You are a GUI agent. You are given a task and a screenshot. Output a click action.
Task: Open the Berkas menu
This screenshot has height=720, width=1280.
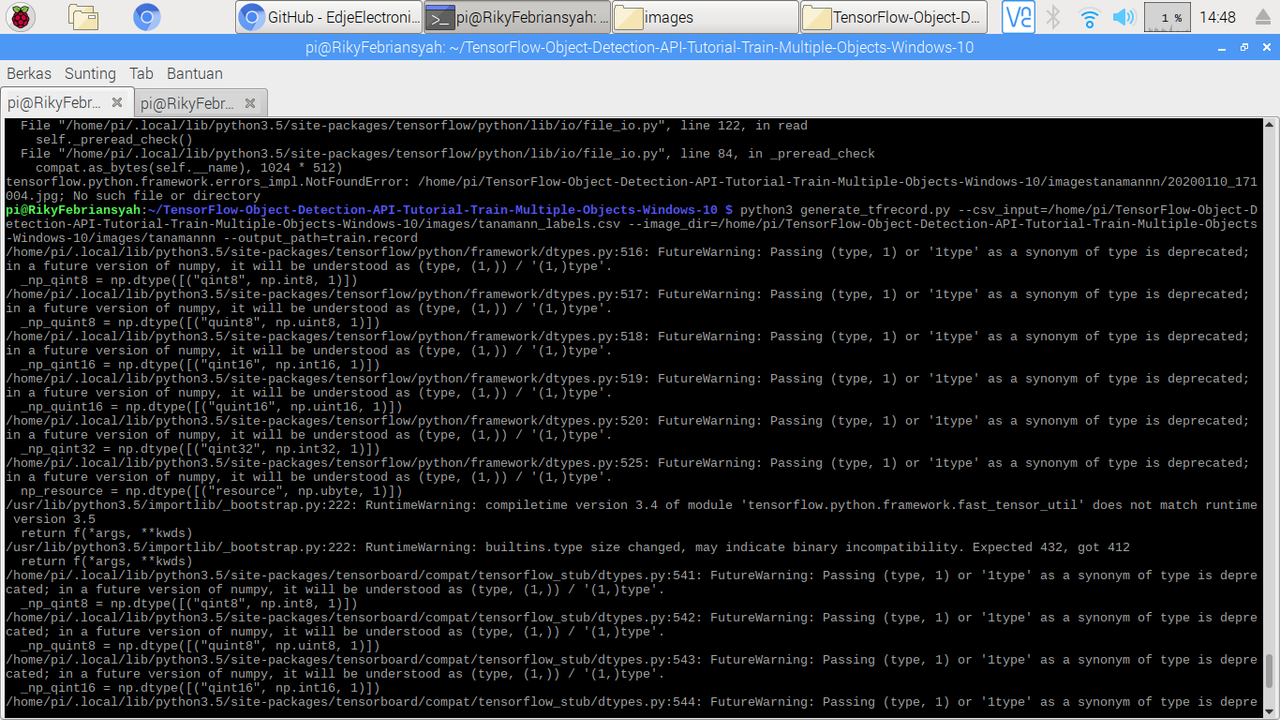(29, 73)
